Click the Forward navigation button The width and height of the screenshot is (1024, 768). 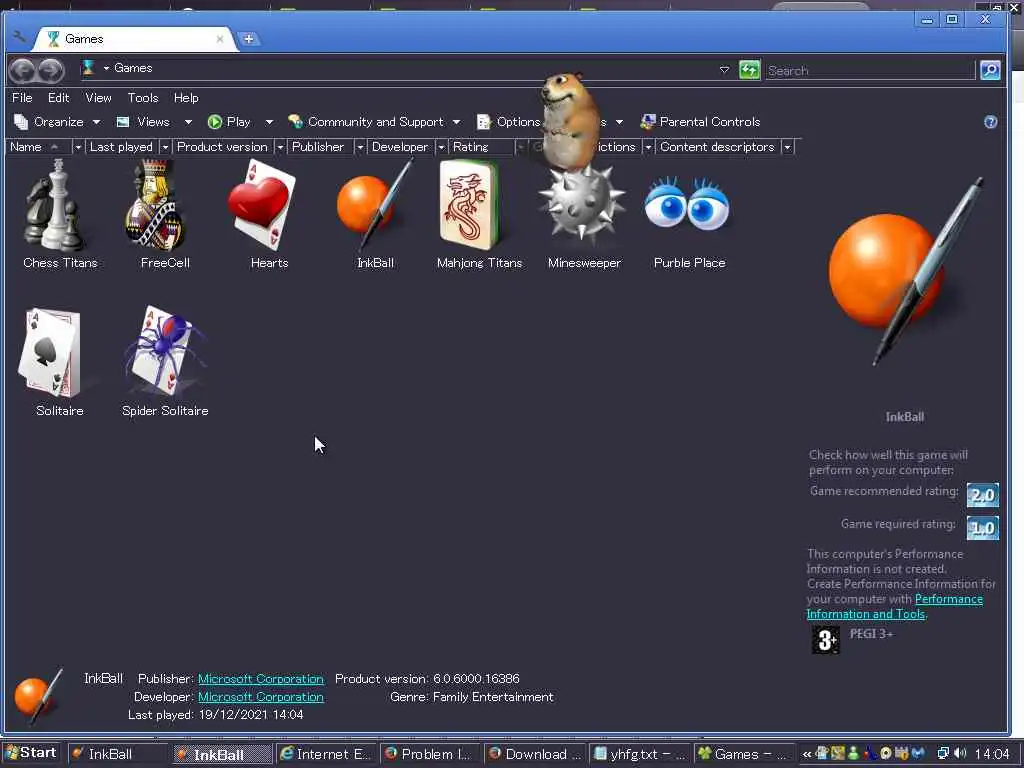pyautogui.click(x=51, y=69)
